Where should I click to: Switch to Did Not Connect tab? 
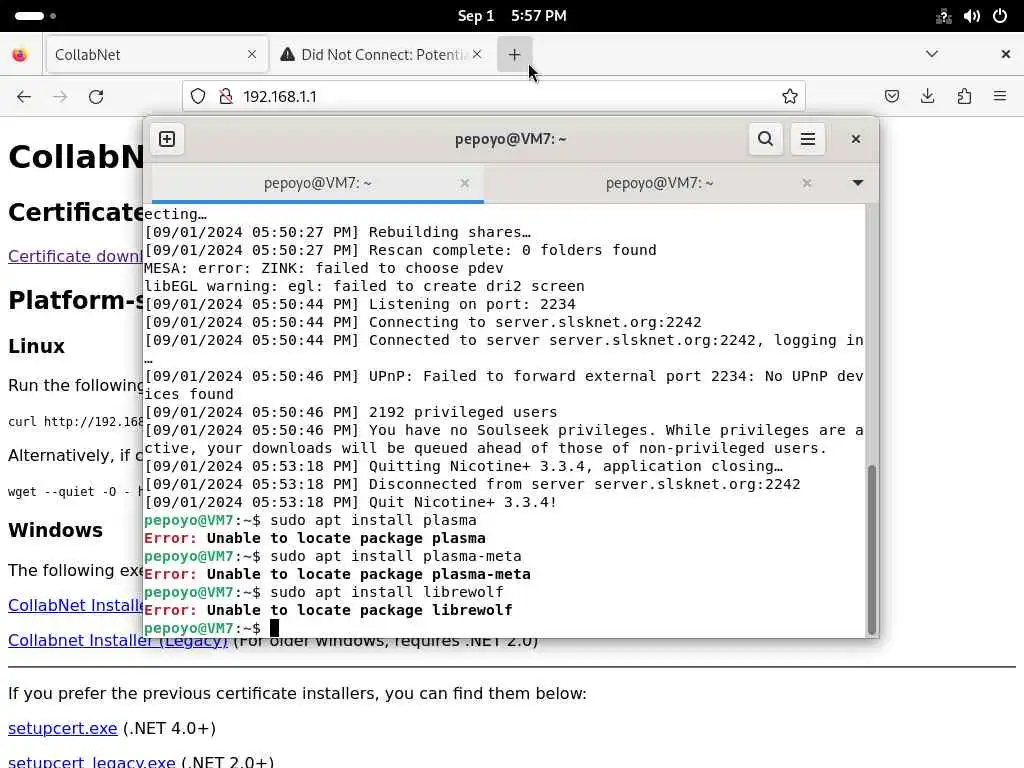click(x=382, y=54)
